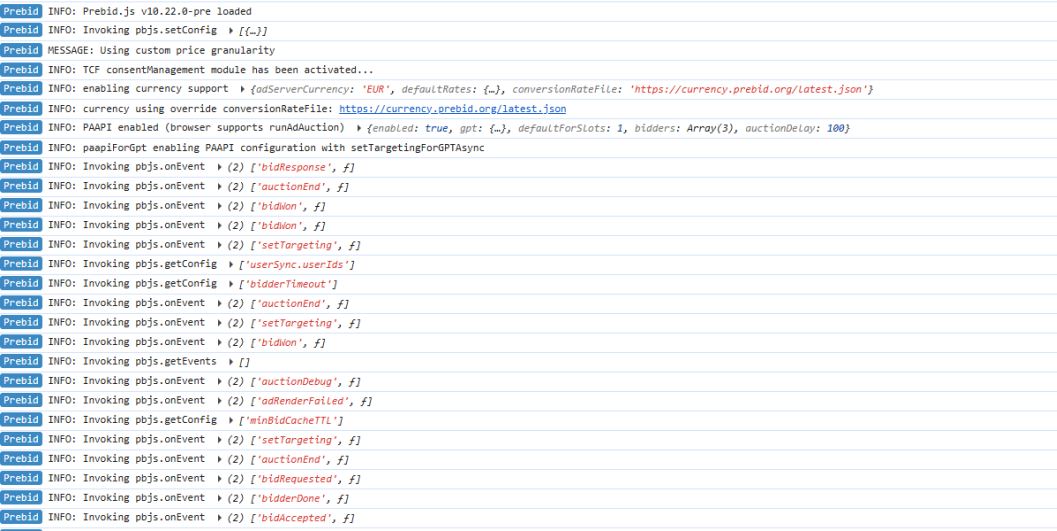Select the 'bidResponse' event name string
This screenshot has width=1057, height=531.
coord(296,168)
